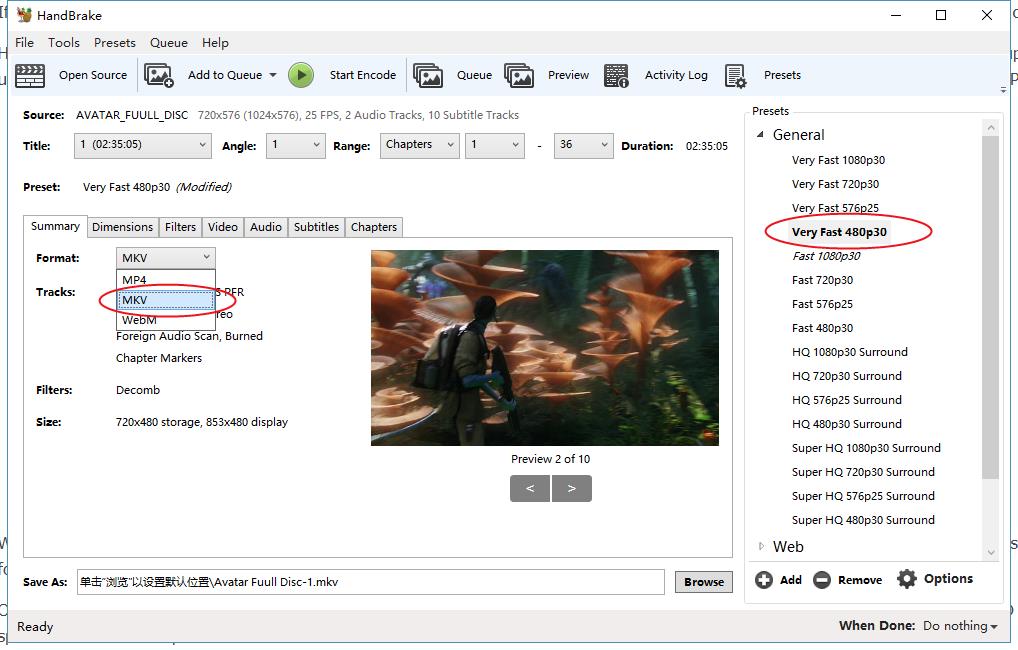1018x650 pixels.
Task: Open the Angle dropdown
Action: (x=295, y=145)
